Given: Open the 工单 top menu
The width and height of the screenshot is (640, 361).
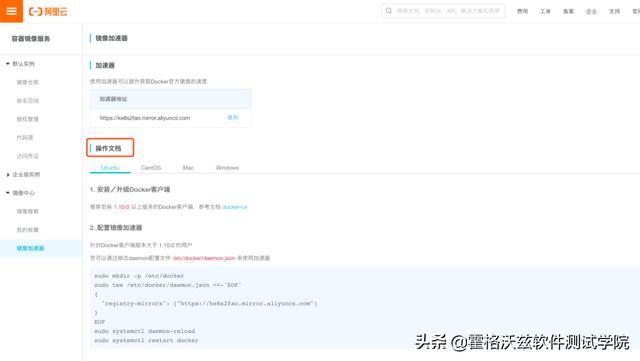Looking at the screenshot, I should coord(545,11).
